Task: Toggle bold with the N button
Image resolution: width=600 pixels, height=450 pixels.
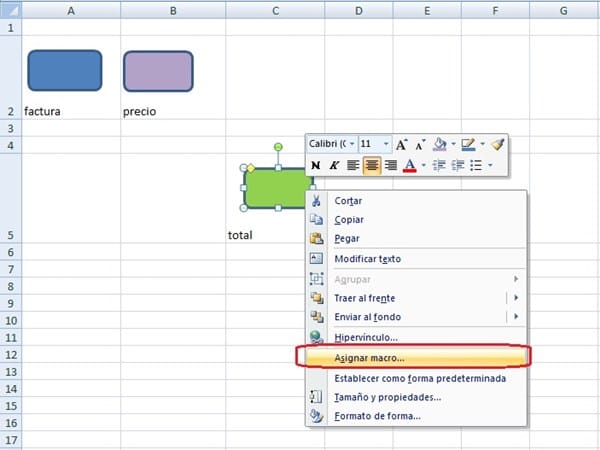Action: 316,165
